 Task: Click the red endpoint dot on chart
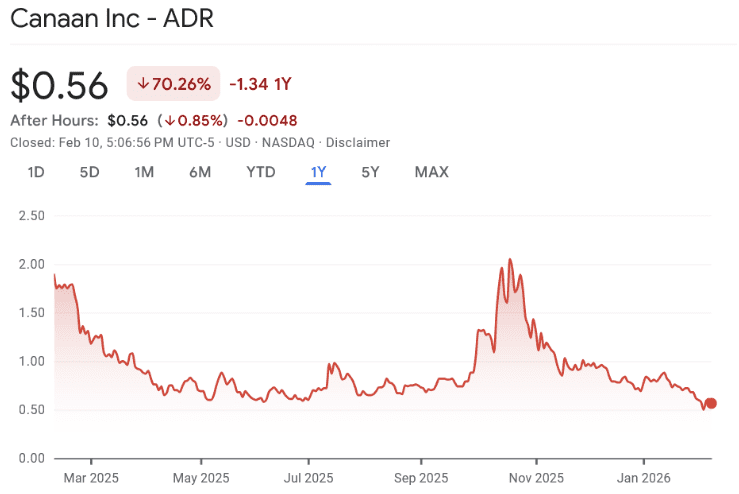point(711,403)
